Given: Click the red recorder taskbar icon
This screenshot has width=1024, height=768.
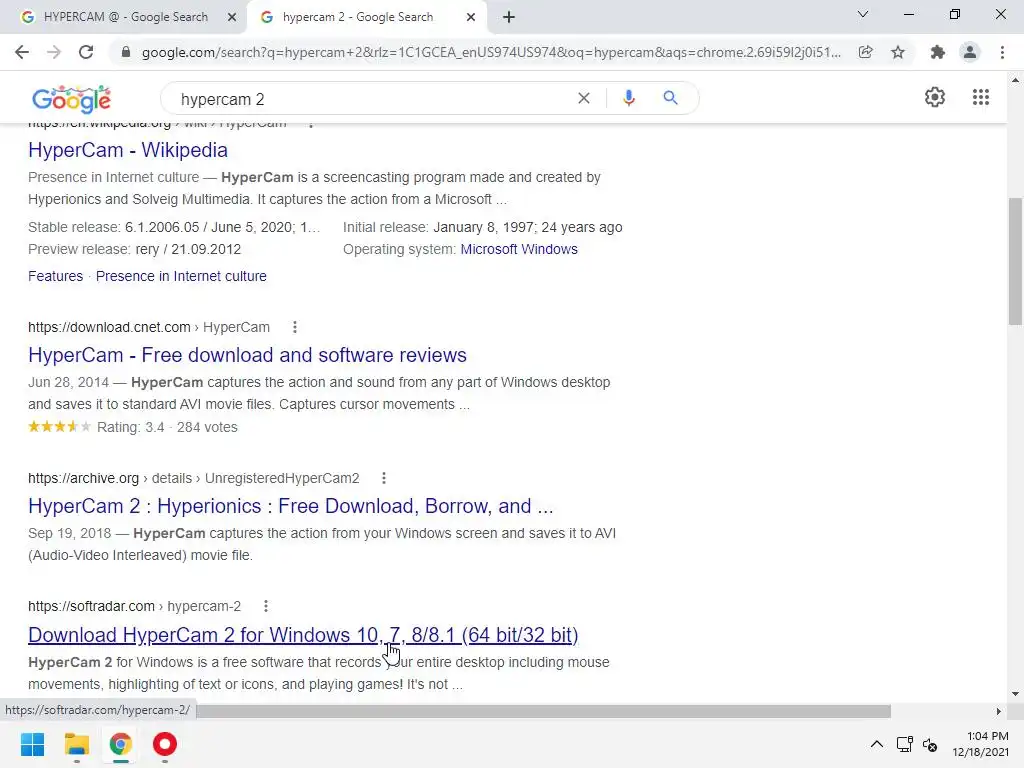Looking at the screenshot, I should tap(165, 744).
